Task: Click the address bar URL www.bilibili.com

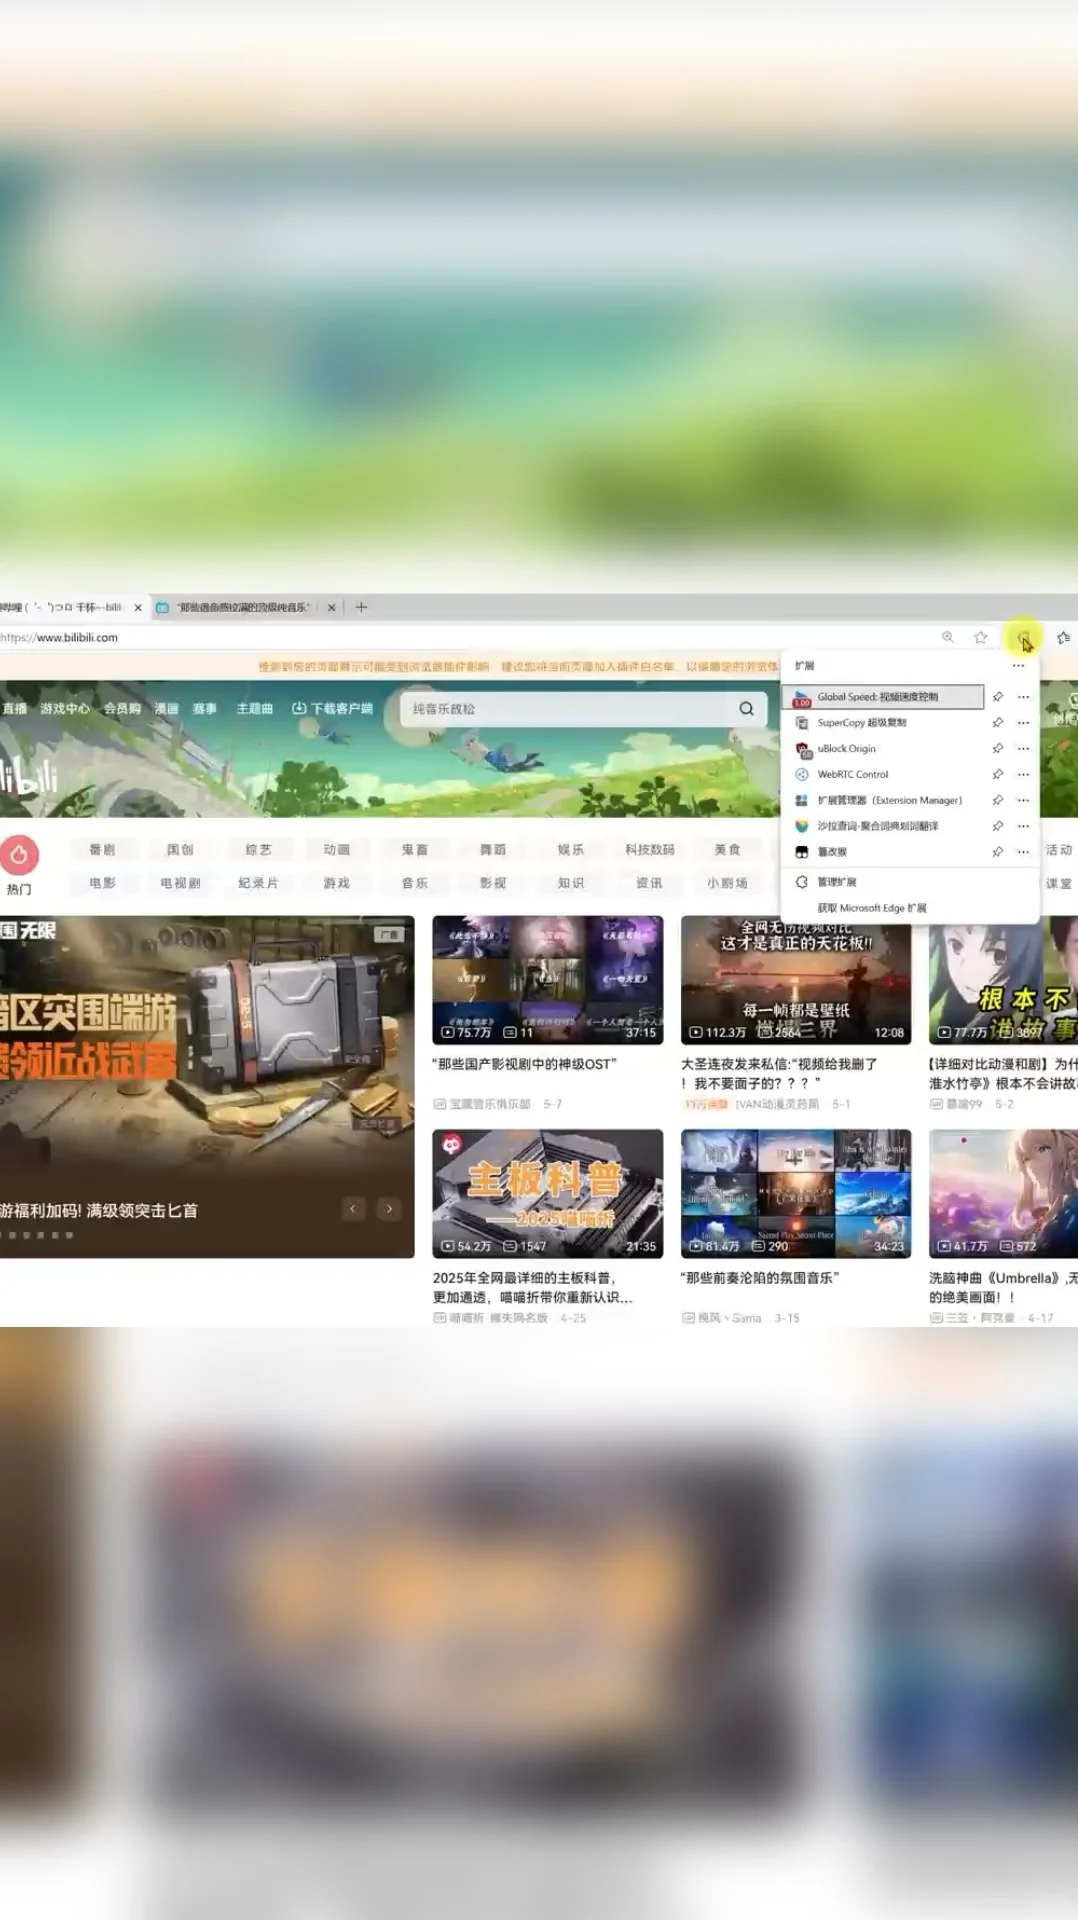Action: coord(59,637)
